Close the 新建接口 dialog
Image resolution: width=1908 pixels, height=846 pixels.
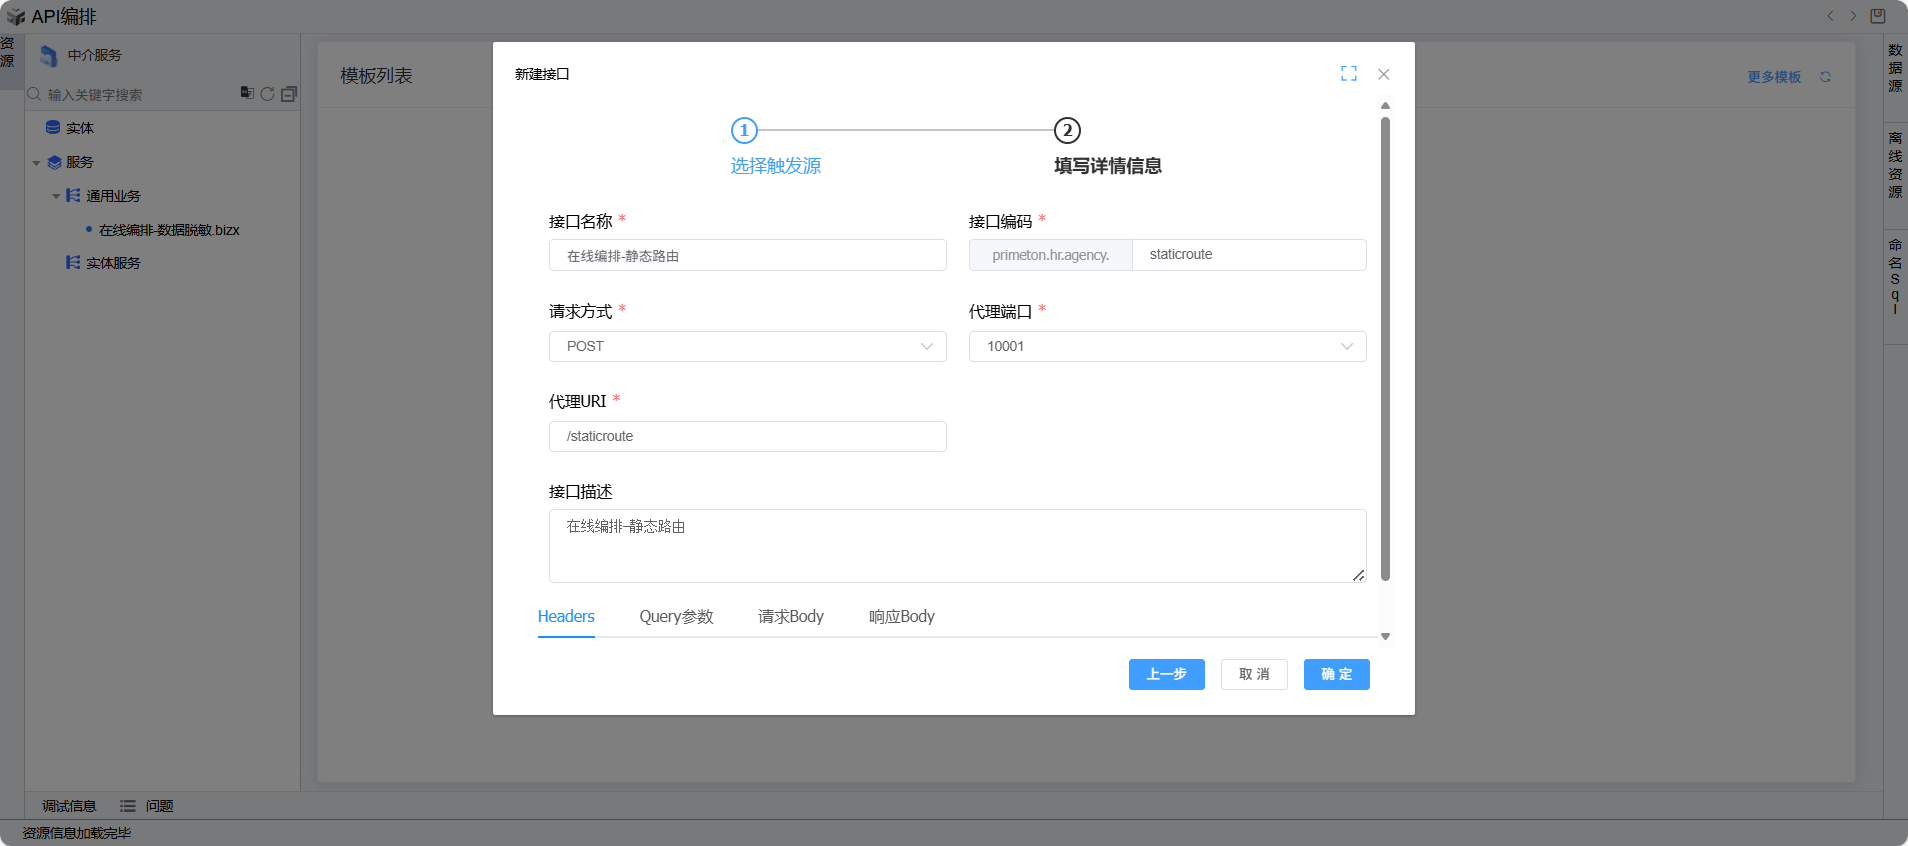click(1383, 74)
